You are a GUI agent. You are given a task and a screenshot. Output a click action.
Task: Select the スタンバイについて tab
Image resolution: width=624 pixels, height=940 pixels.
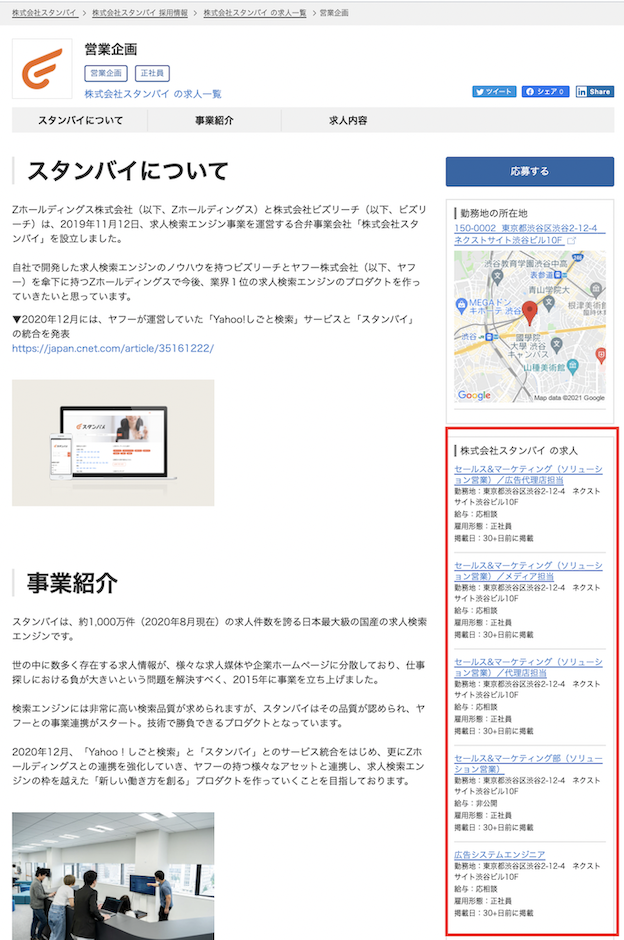(x=80, y=120)
